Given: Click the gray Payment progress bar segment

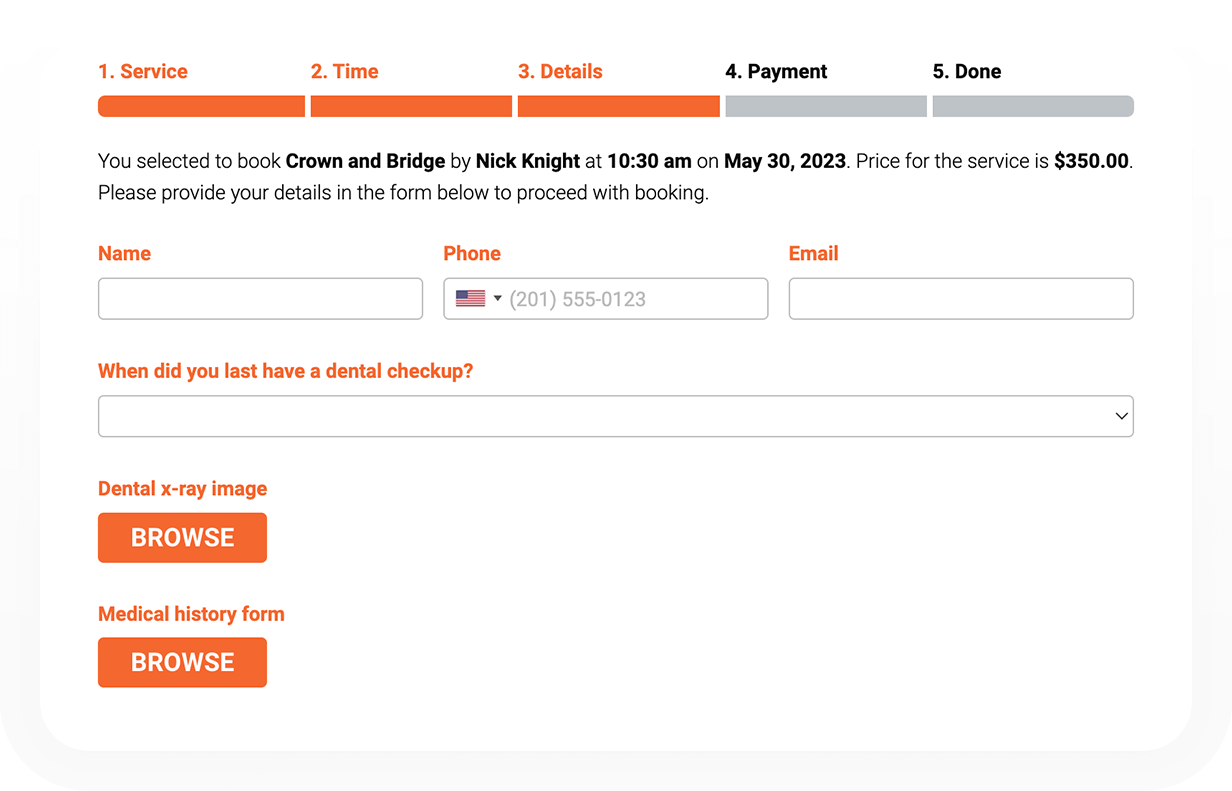Looking at the screenshot, I should [x=826, y=106].
